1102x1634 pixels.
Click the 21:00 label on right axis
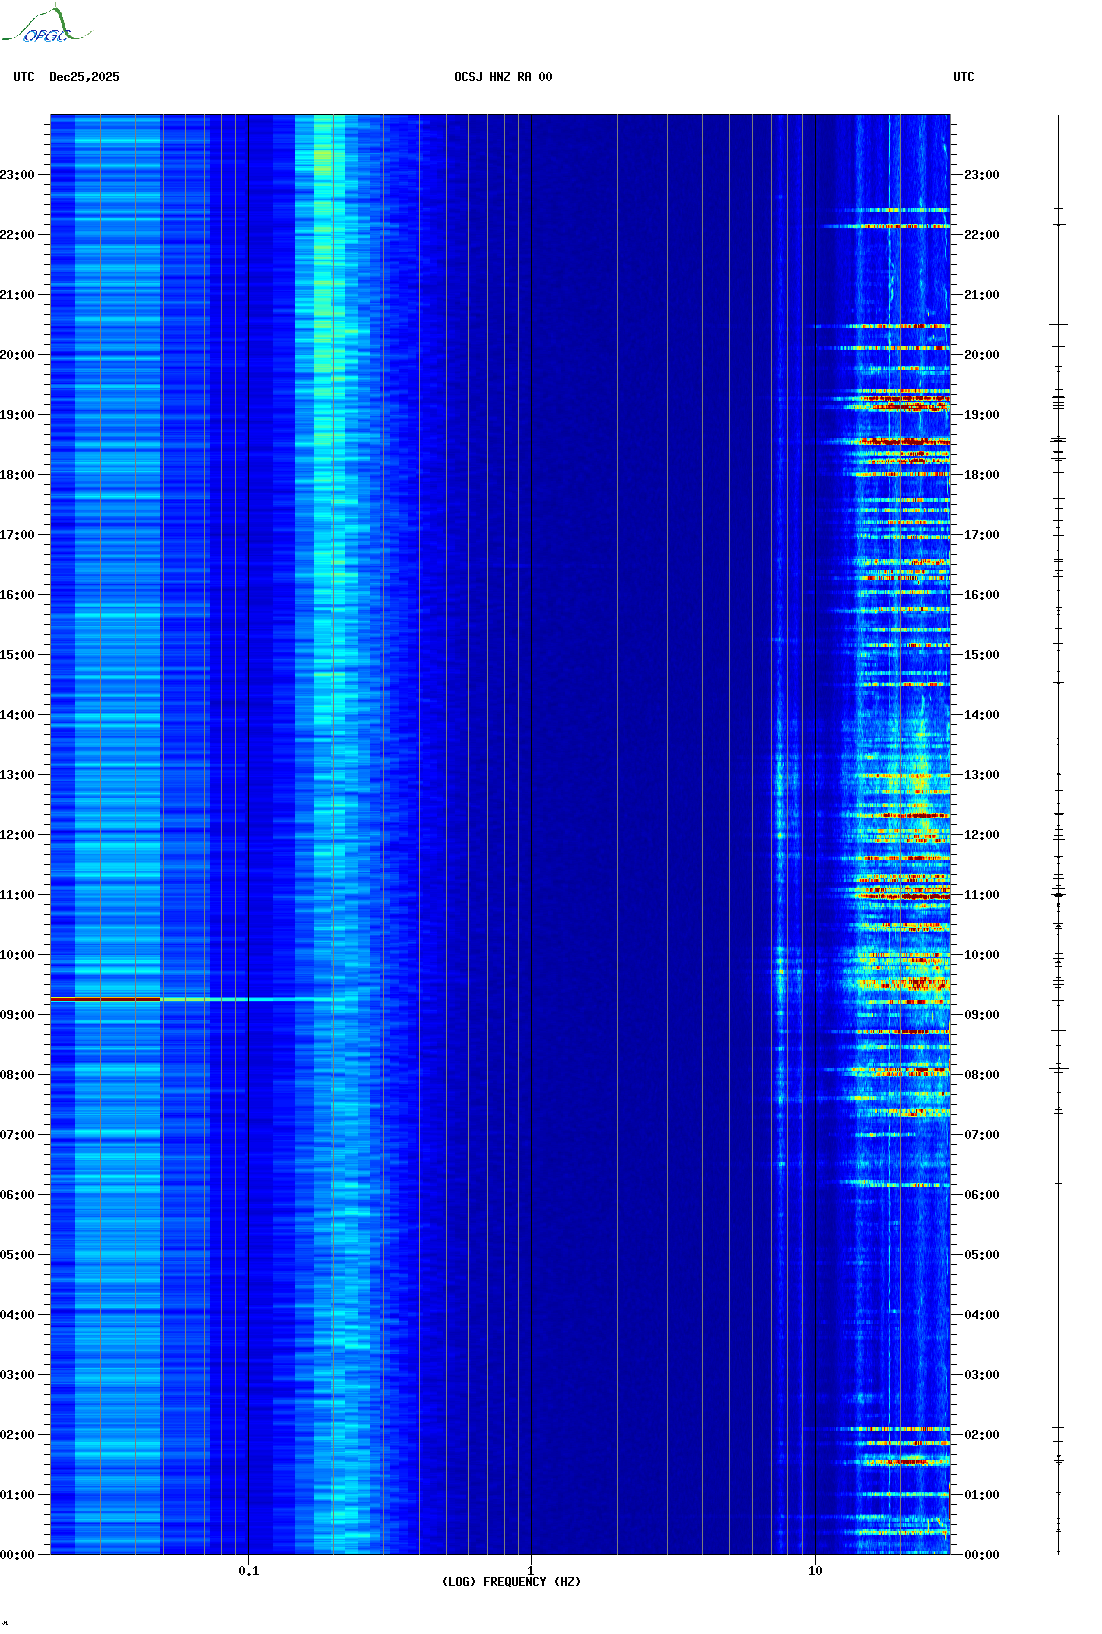coord(982,295)
